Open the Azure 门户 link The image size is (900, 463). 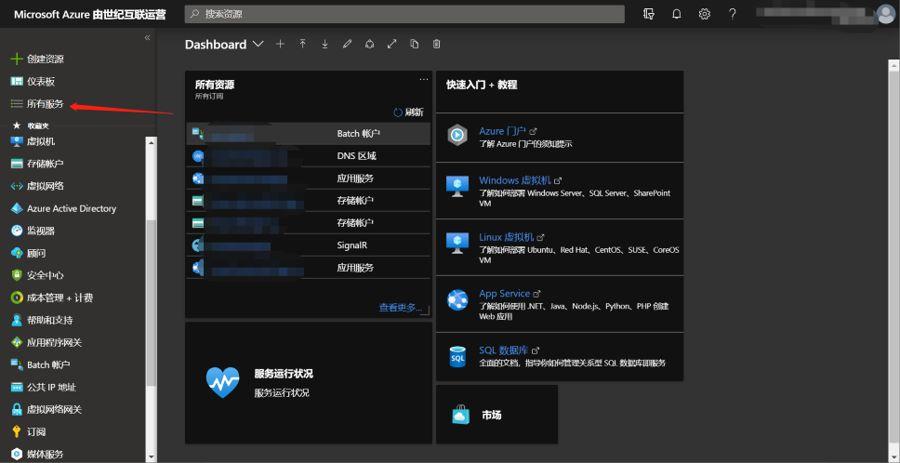(x=502, y=131)
